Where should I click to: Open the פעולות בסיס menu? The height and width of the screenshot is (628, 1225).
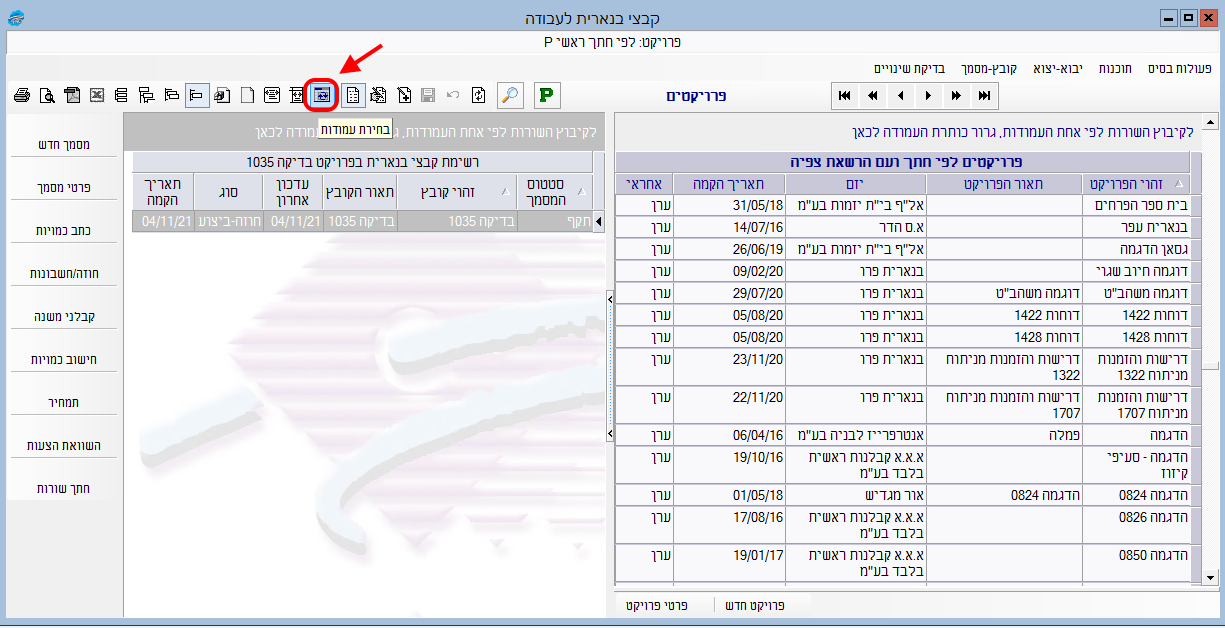coord(1178,68)
